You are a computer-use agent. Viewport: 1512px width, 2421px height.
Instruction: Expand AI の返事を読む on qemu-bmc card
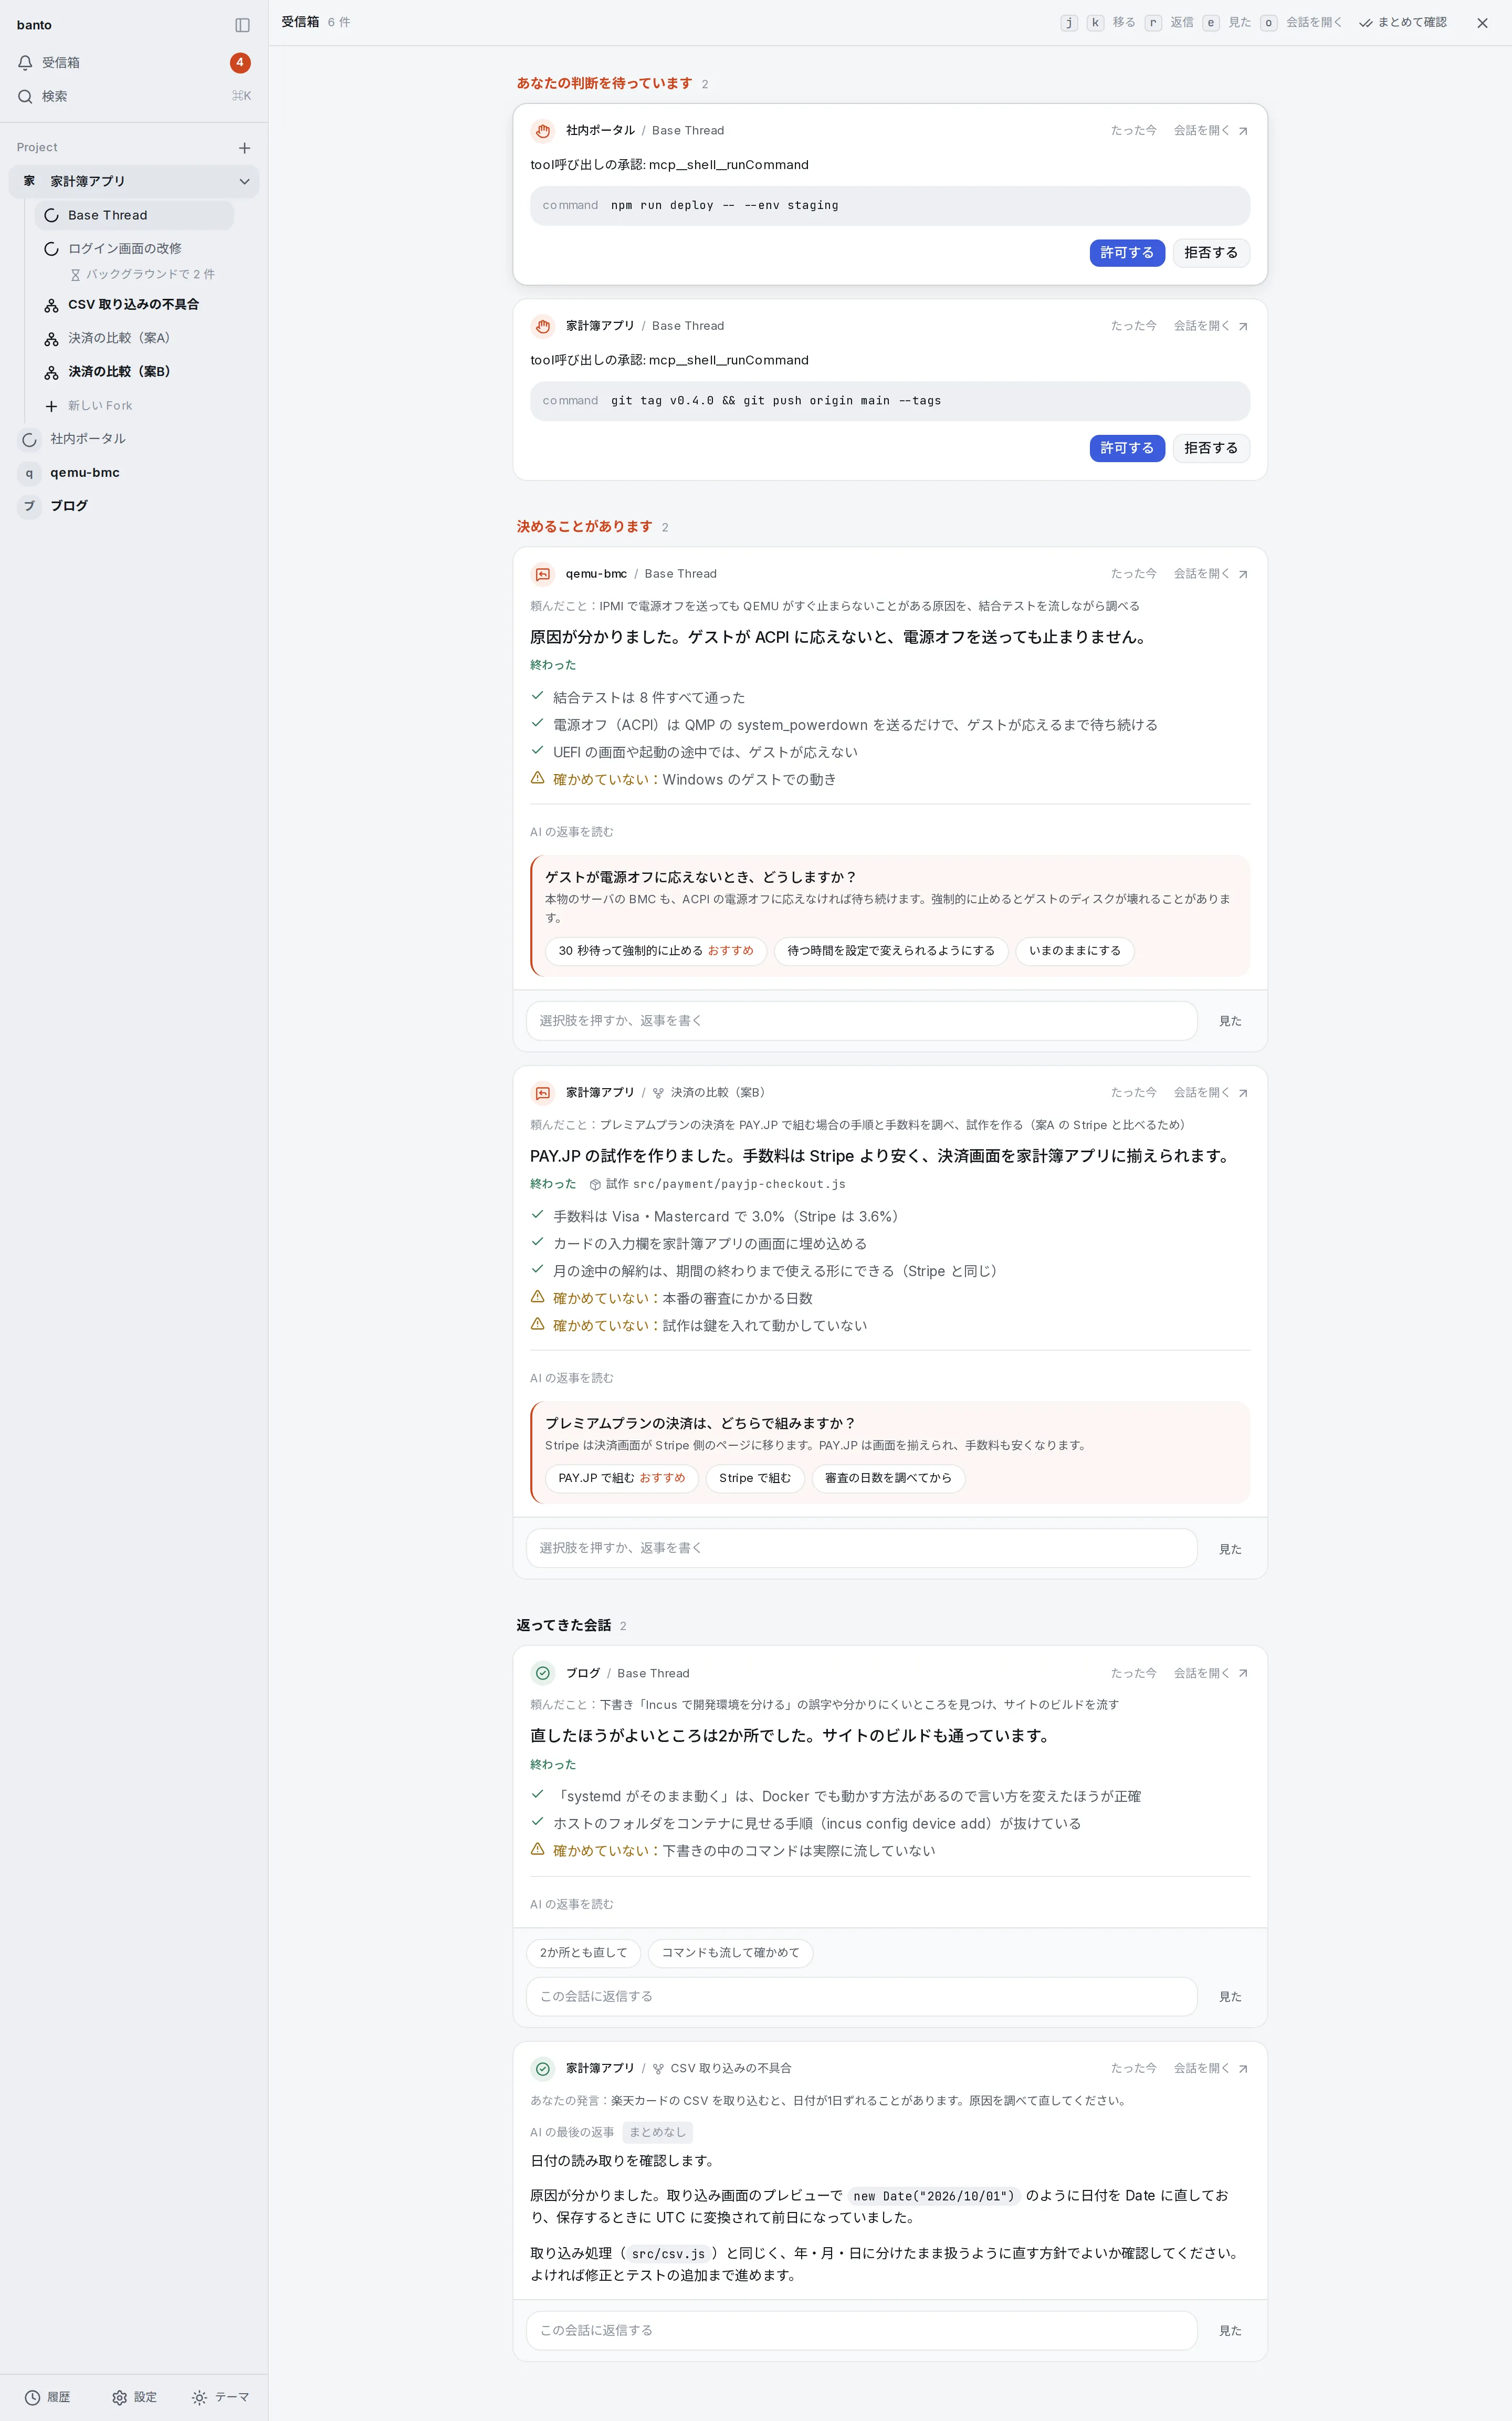tap(571, 832)
